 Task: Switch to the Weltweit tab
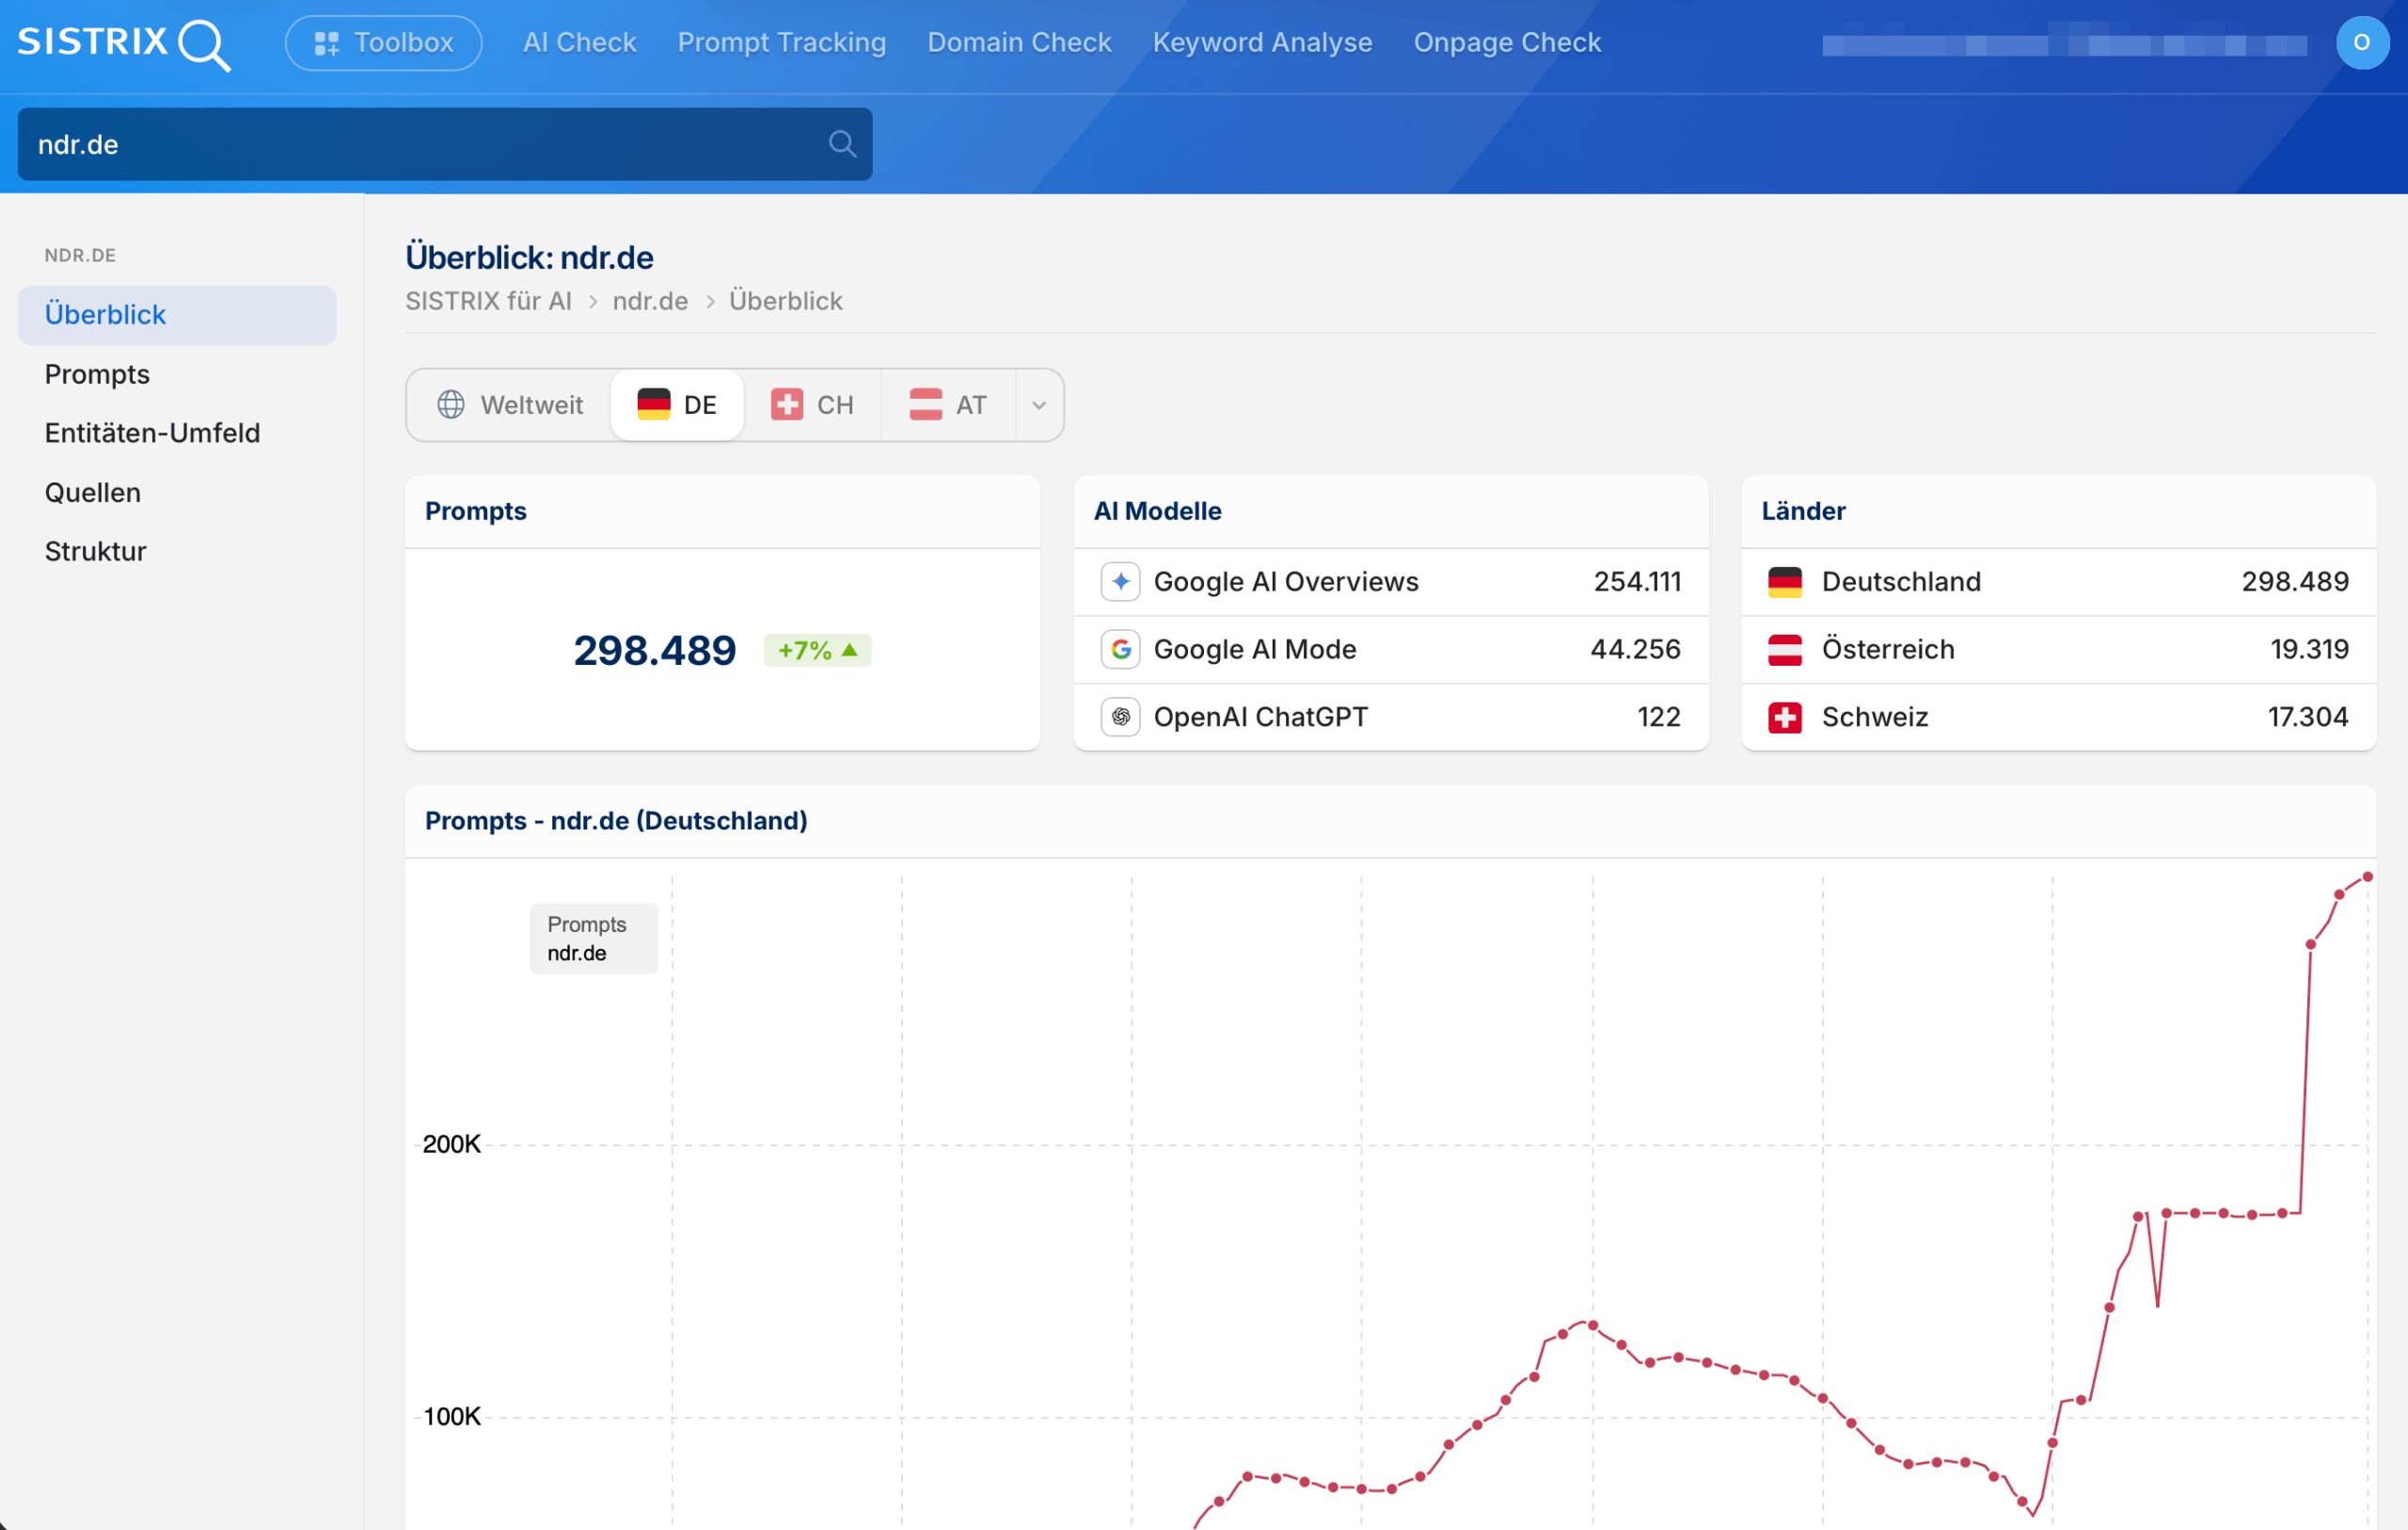point(510,405)
